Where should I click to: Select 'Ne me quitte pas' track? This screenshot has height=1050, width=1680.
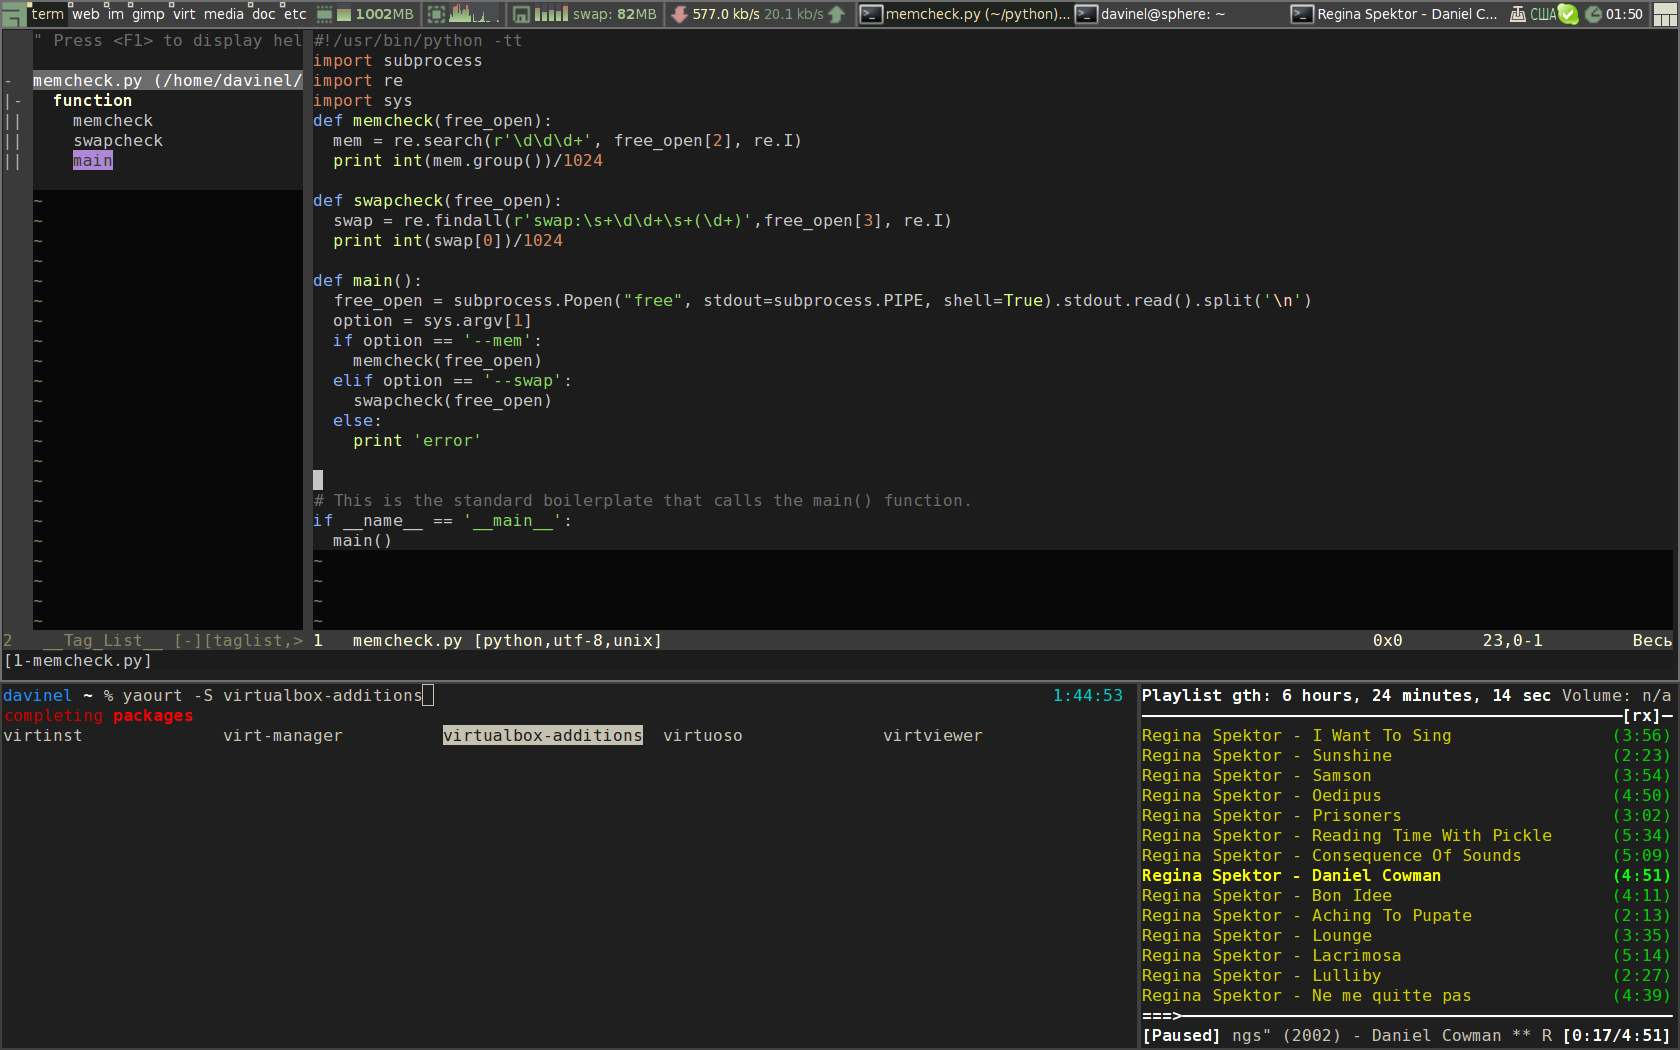coord(1406,996)
